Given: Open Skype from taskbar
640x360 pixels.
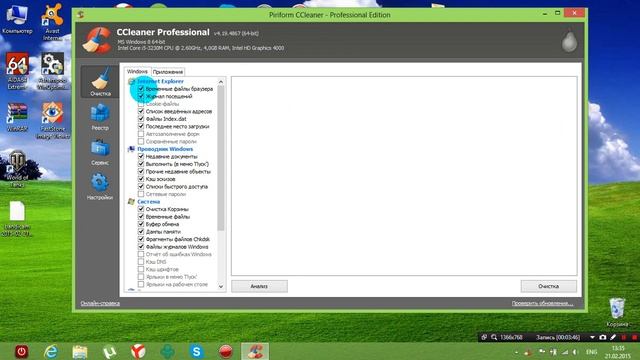Looking at the screenshot, I should coord(196,351).
